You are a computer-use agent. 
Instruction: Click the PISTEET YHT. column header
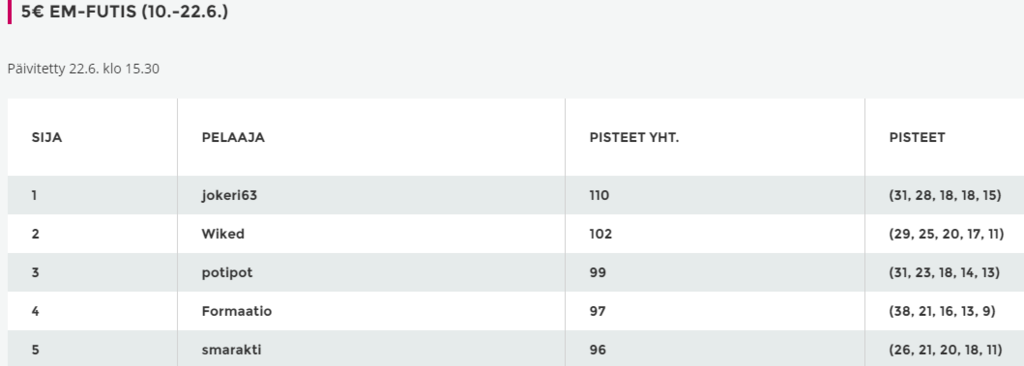pos(634,138)
